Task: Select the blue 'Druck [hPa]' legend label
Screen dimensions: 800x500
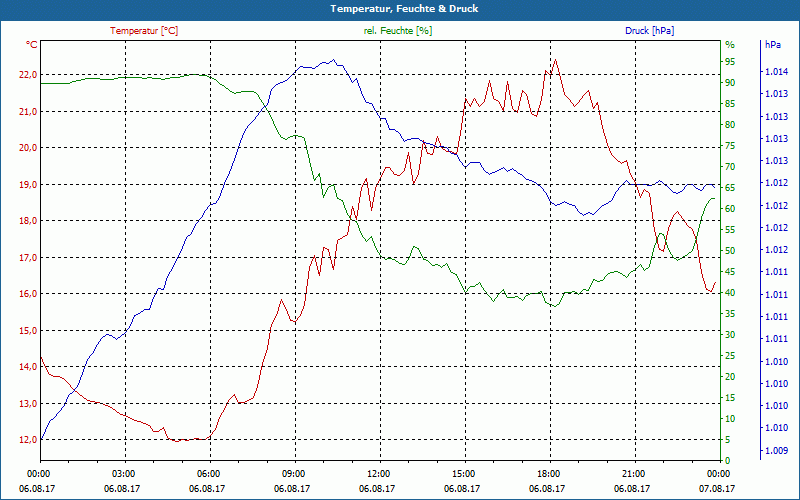Action: [x=649, y=31]
